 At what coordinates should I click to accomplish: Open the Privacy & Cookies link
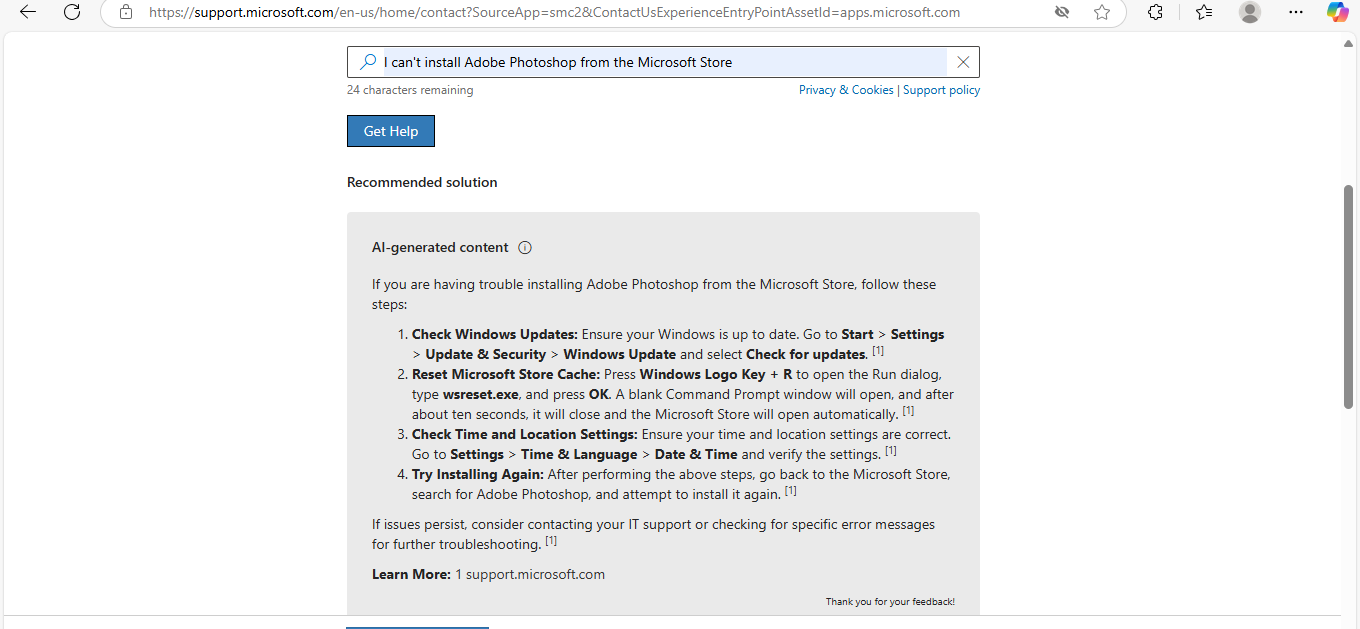[x=845, y=89]
